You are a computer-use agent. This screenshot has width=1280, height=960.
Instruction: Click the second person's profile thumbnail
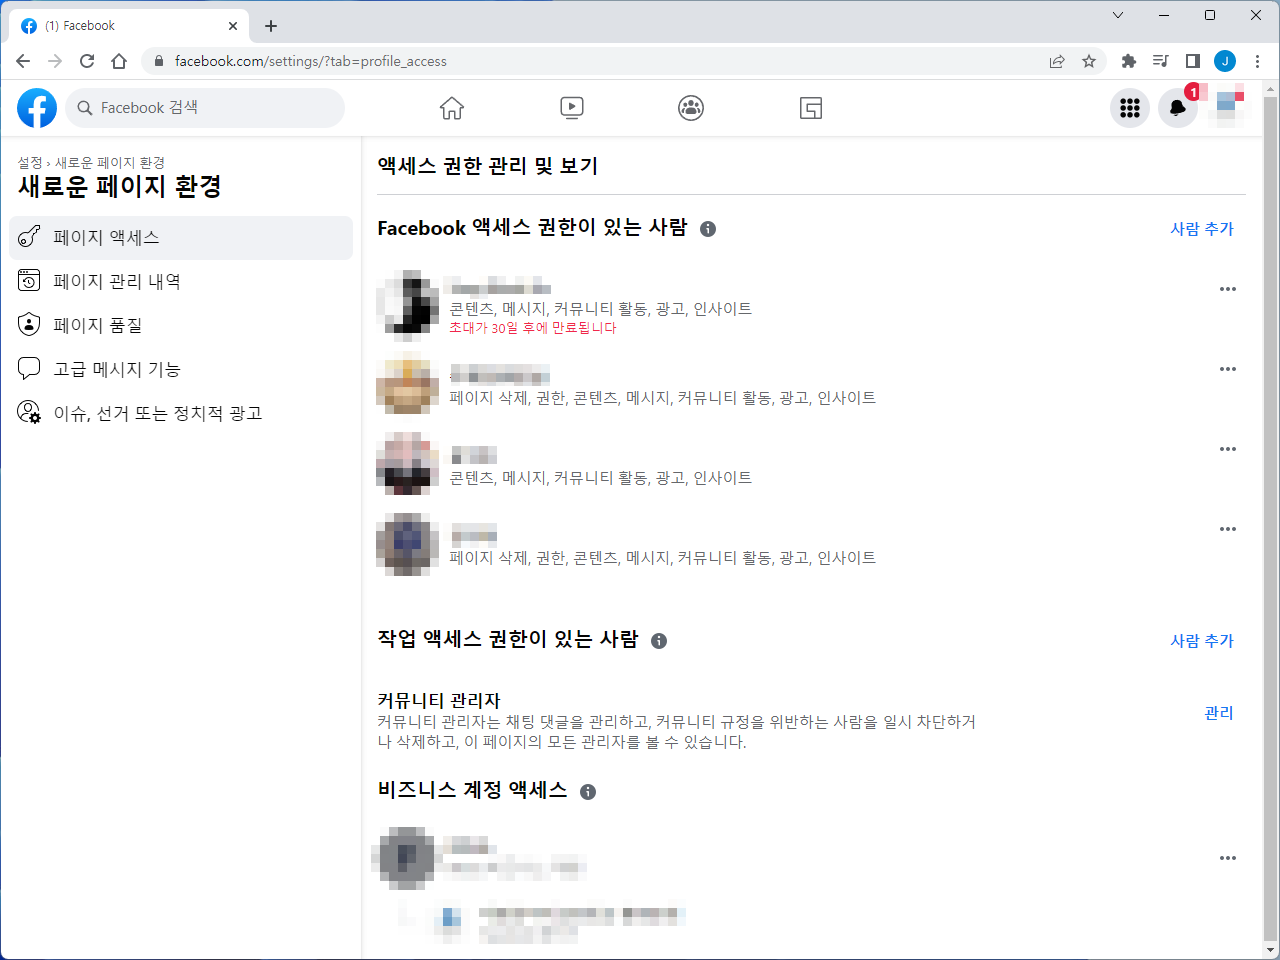(x=408, y=384)
